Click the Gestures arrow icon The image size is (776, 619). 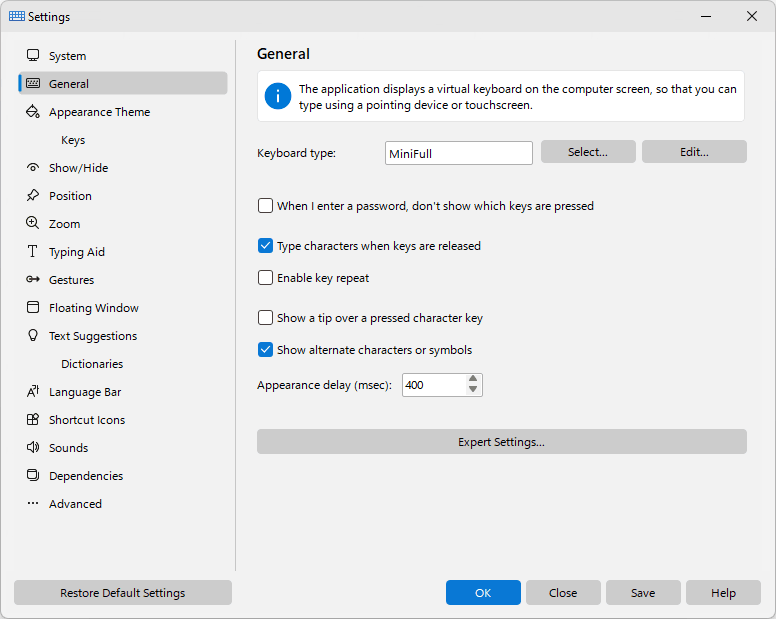[33, 279]
